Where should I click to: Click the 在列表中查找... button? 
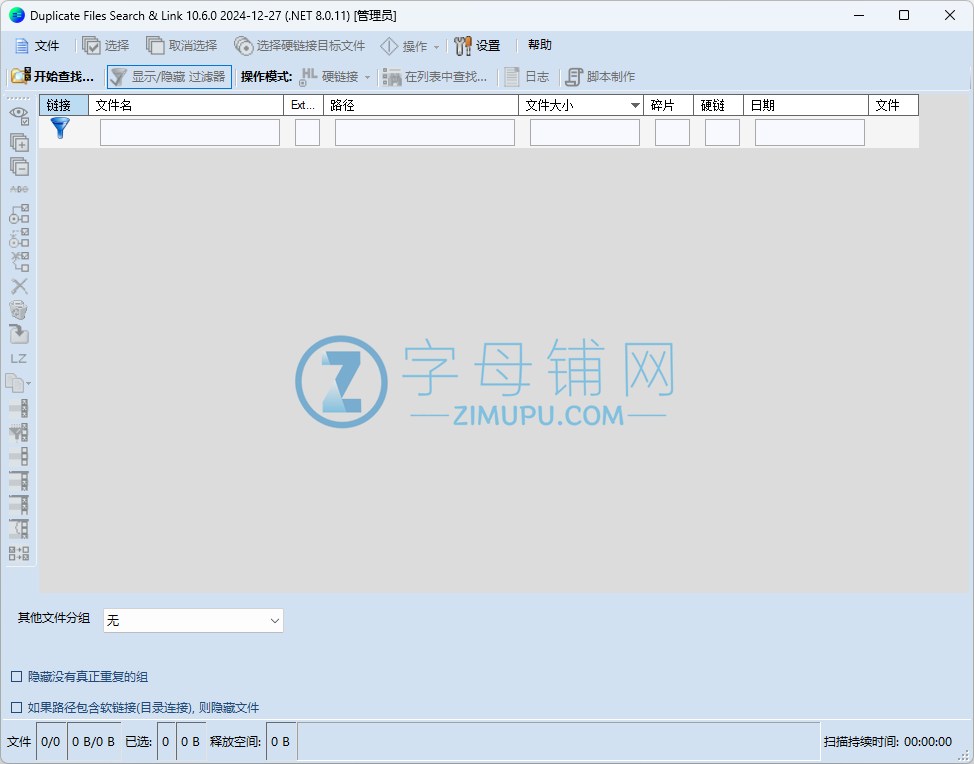pos(435,77)
